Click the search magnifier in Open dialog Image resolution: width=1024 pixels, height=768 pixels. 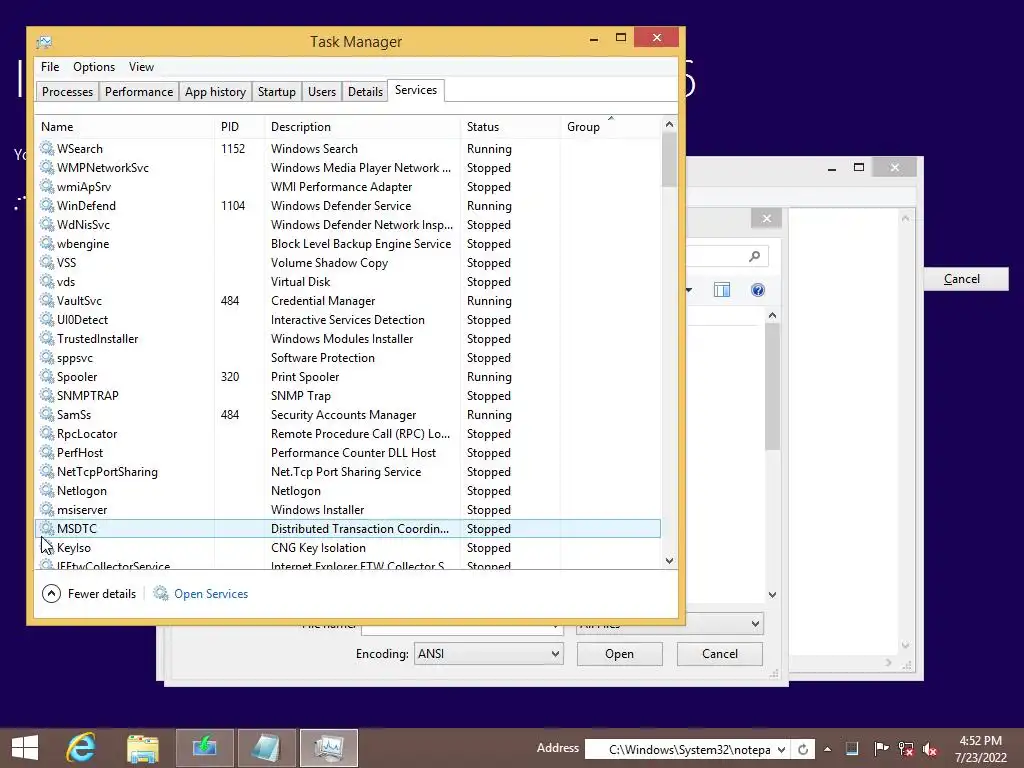point(755,256)
